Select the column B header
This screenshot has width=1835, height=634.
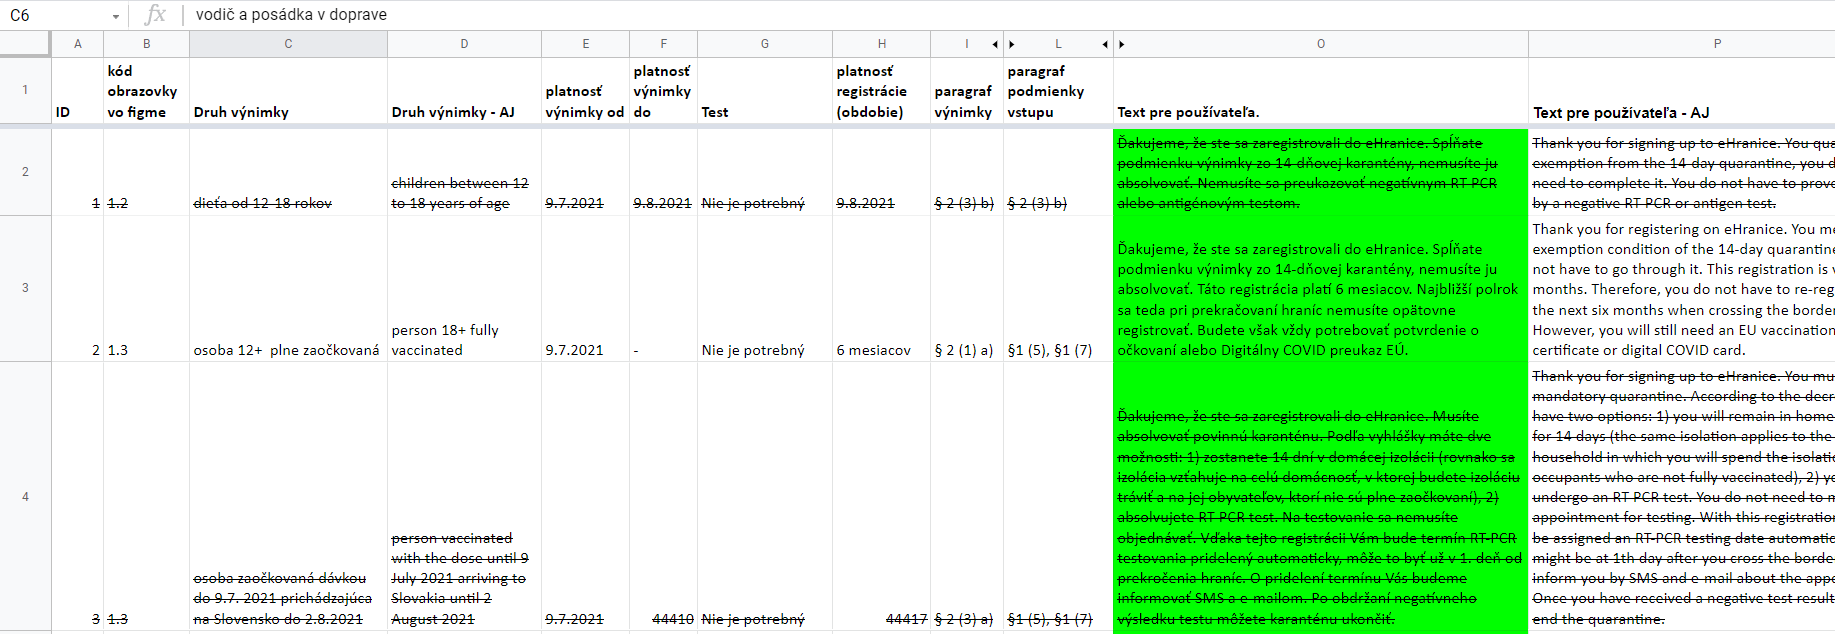[x=147, y=44]
